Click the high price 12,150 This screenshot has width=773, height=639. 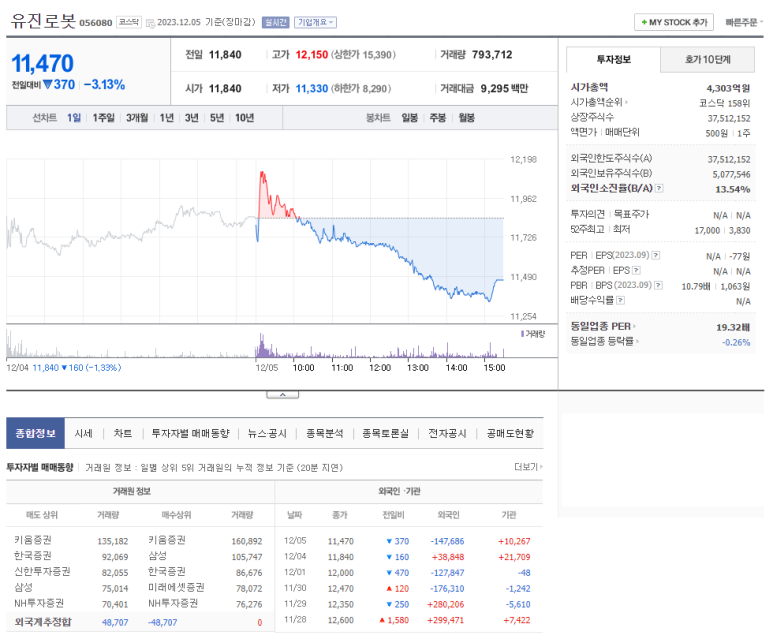pyautogui.click(x=312, y=55)
